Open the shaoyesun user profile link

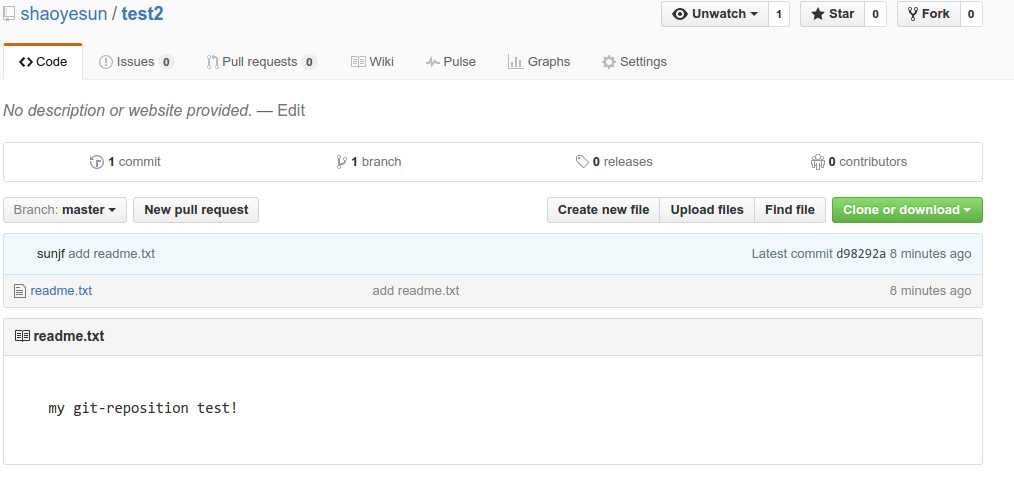[63, 14]
